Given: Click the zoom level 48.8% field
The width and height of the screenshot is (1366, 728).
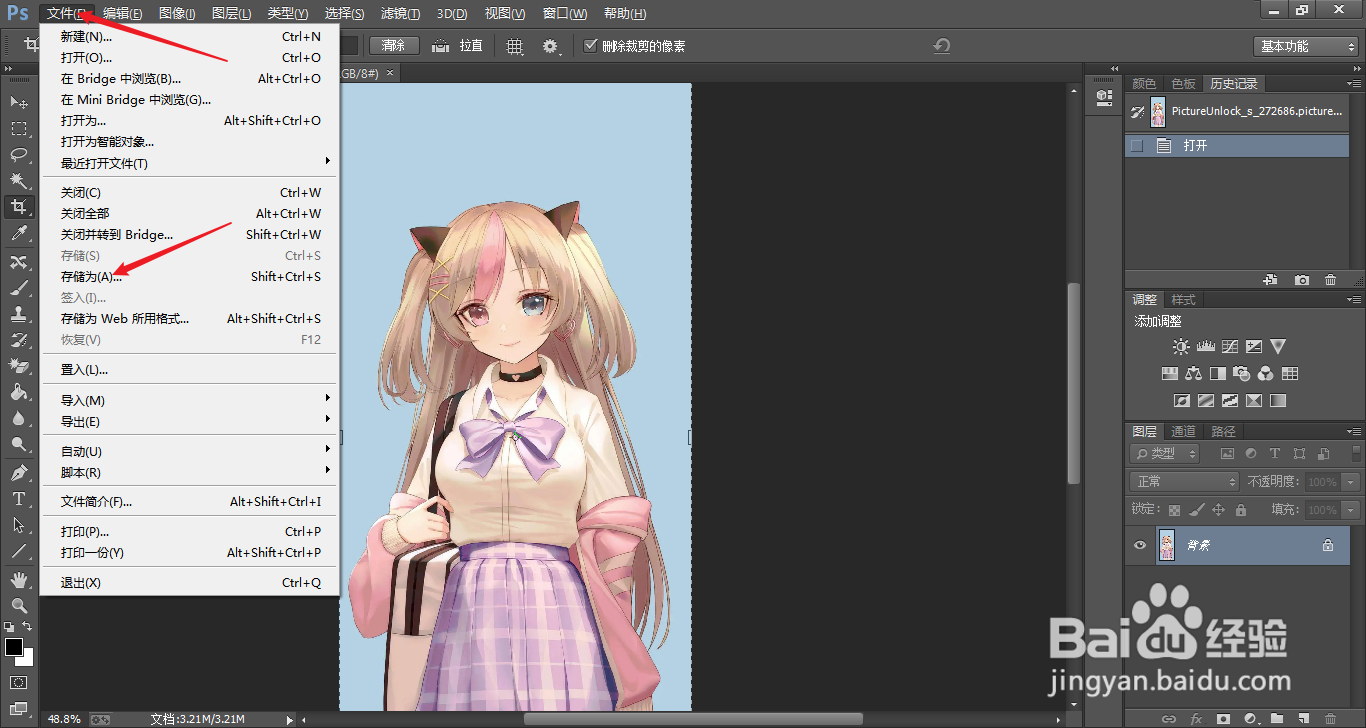Looking at the screenshot, I should click(65, 718).
